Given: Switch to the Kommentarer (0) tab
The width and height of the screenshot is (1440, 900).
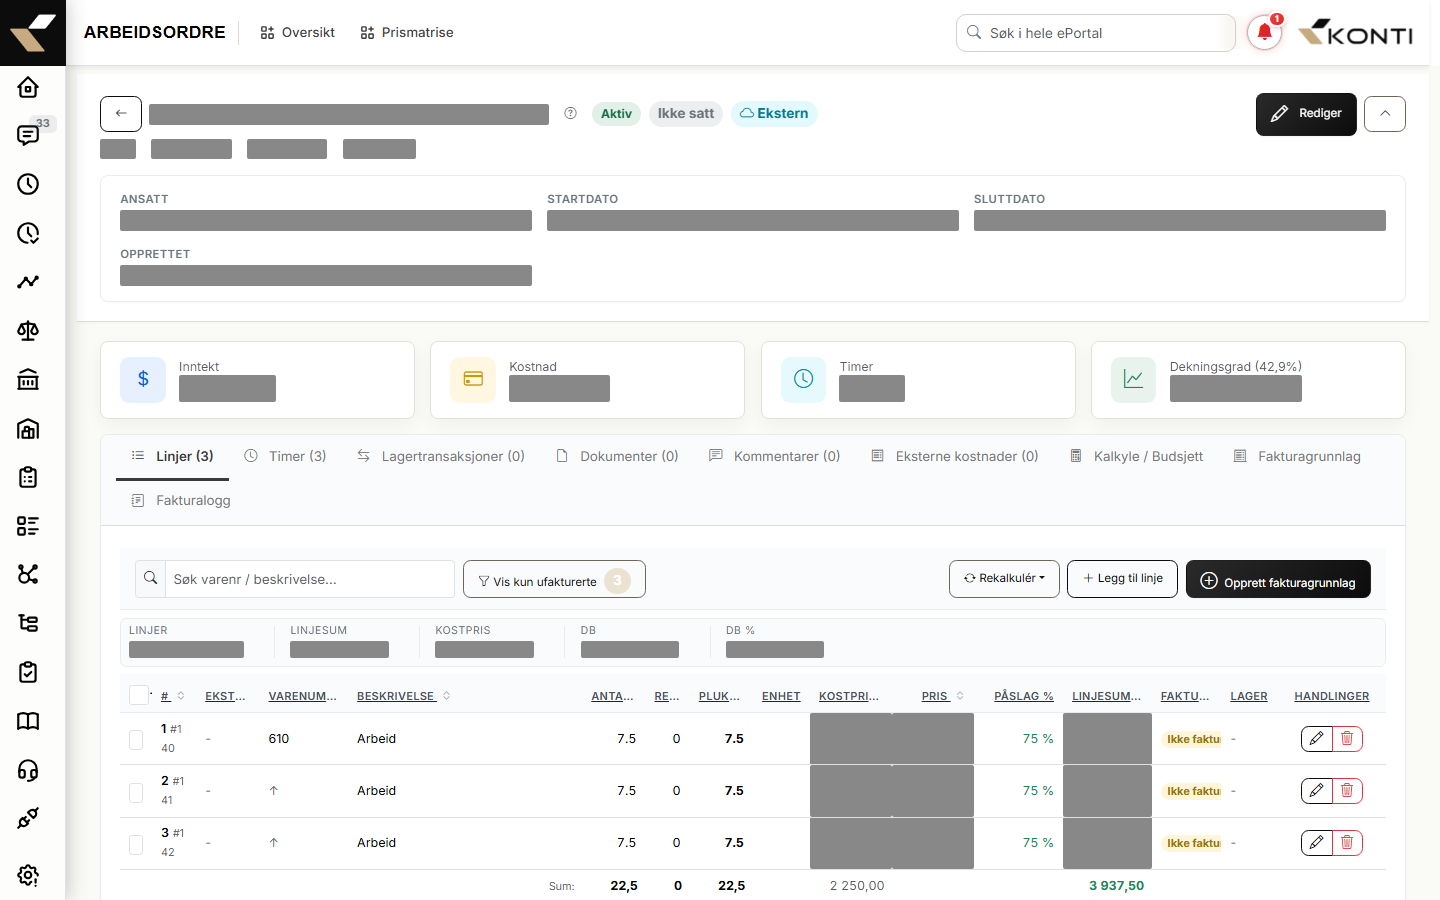Looking at the screenshot, I should (774, 456).
